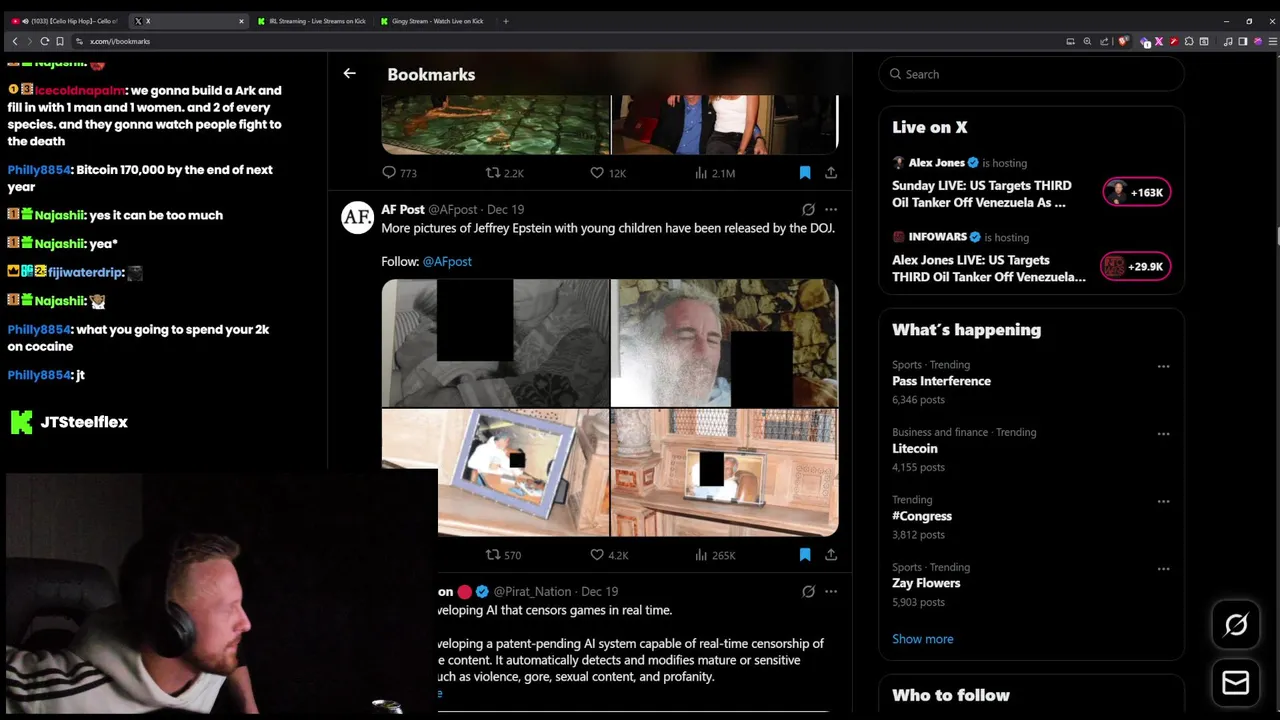Share the AF Post with 265K views
This screenshot has width=1280, height=720.
pyautogui.click(x=831, y=555)
